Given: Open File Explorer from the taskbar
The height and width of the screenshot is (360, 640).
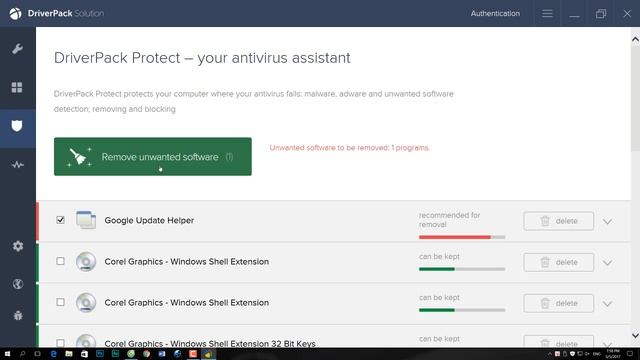Looking at the screenshot, I should [x=69, y=354].
